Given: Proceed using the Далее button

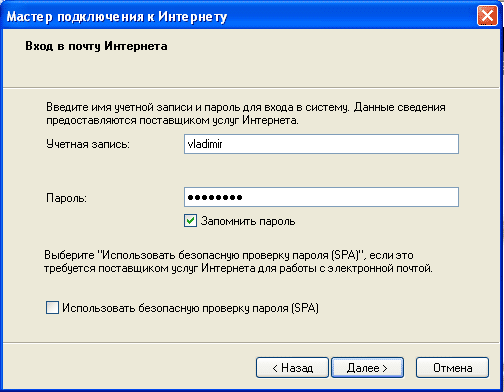Looking at the screenshot, I should 367,368.
